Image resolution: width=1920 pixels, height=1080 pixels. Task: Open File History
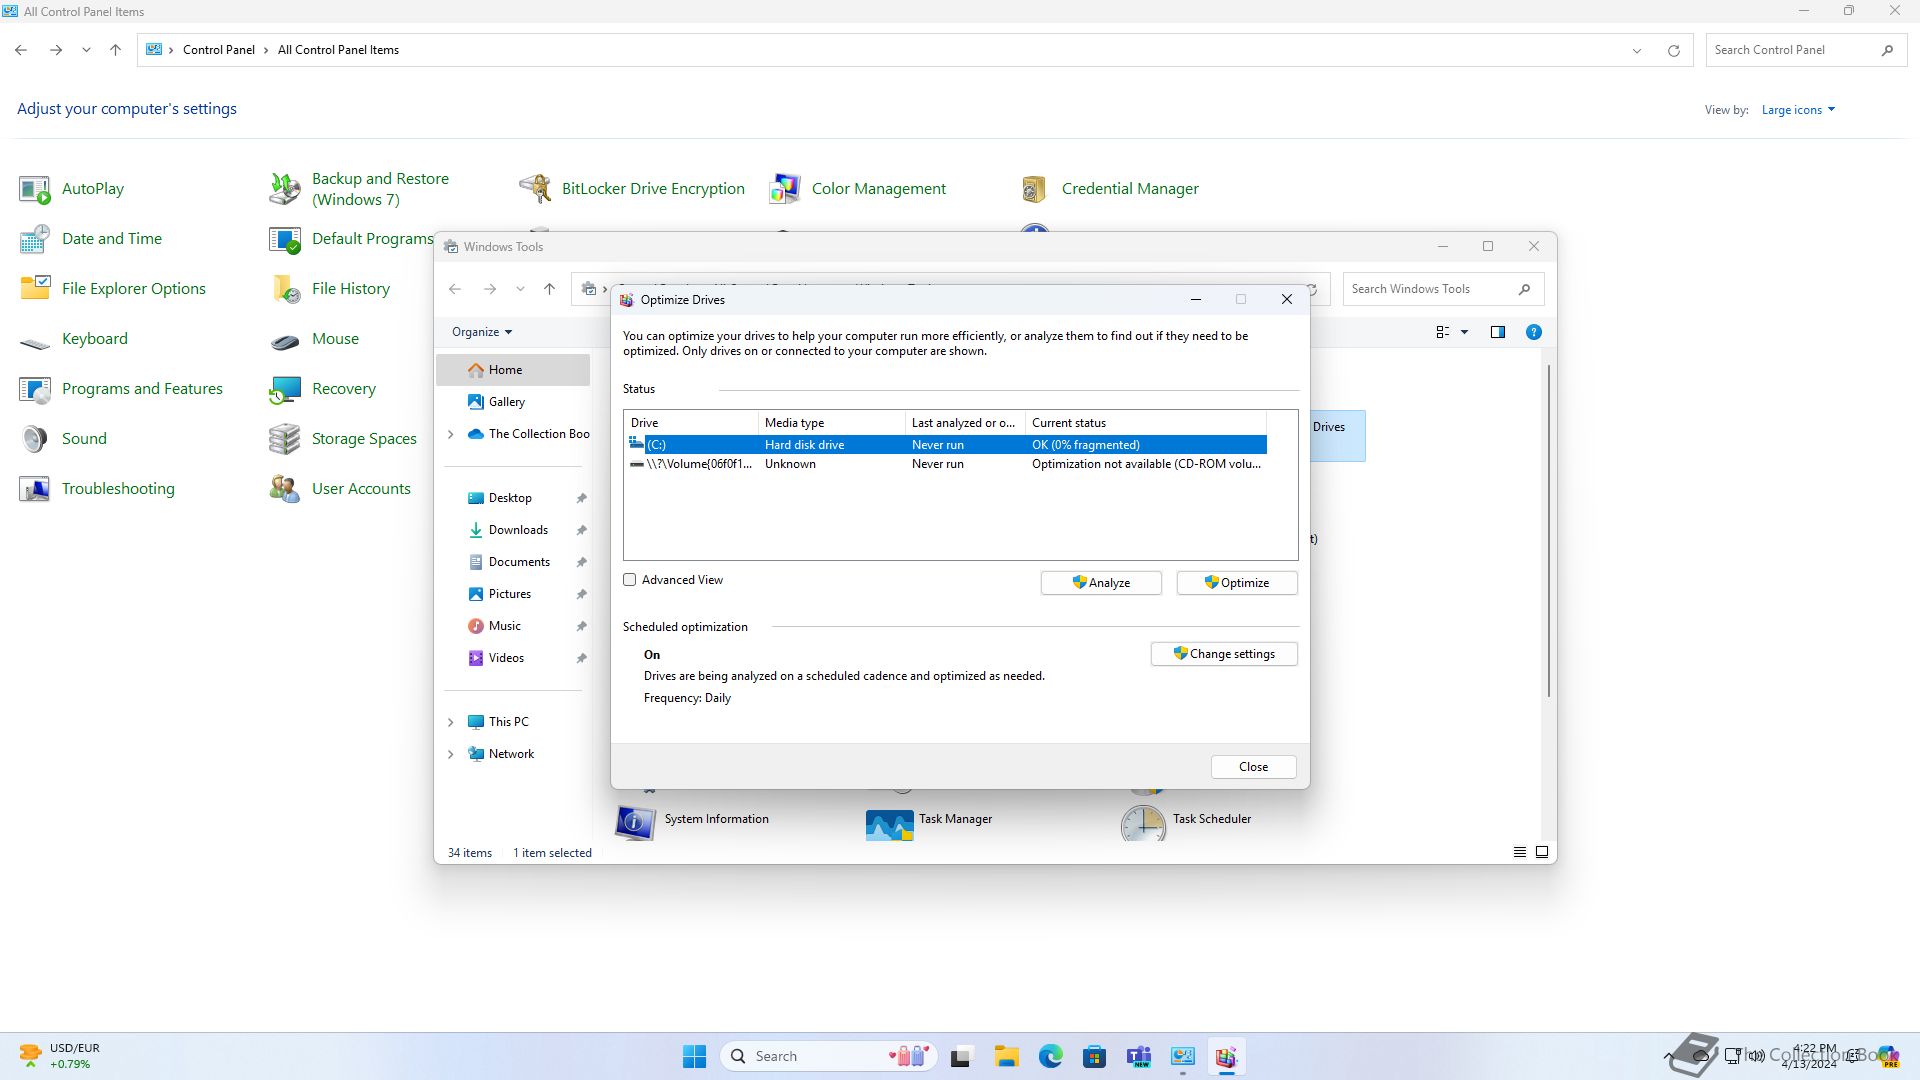tap(330, 288)
